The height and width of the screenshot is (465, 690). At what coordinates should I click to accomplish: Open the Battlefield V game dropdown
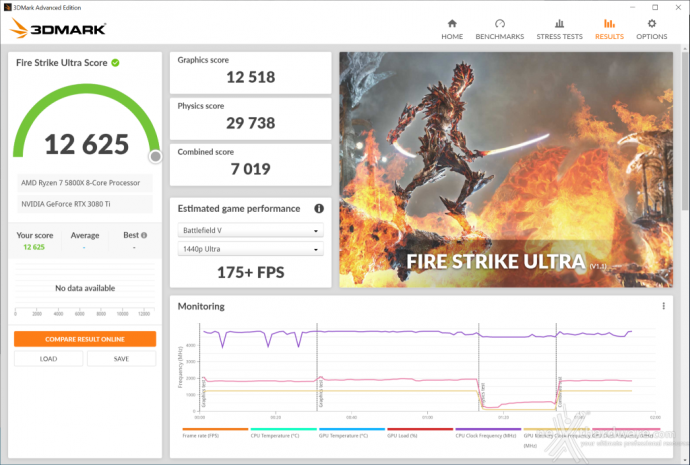click(250, 230)
